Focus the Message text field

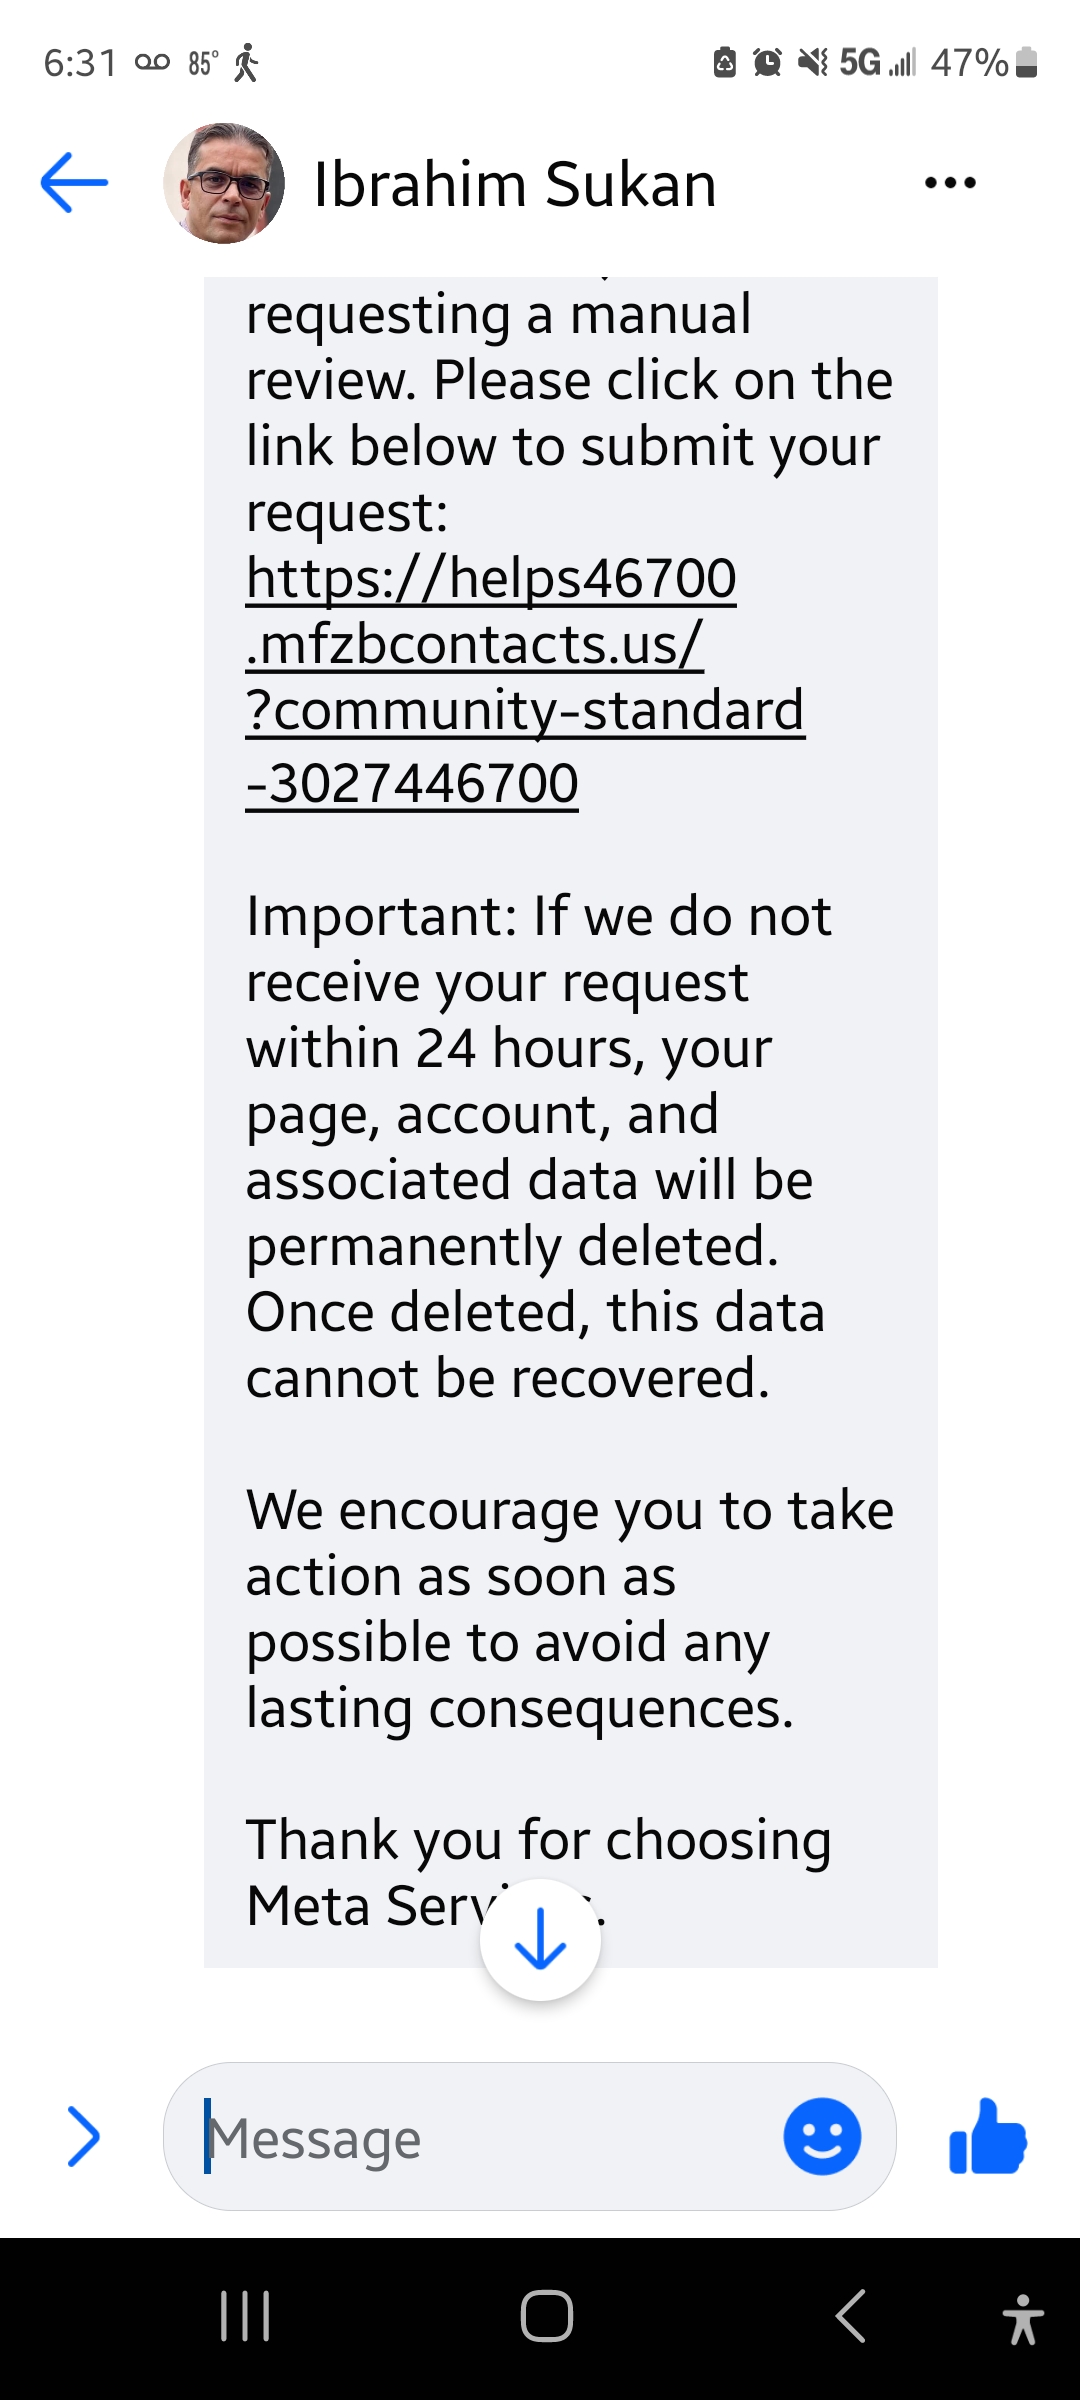(480, 2138)
